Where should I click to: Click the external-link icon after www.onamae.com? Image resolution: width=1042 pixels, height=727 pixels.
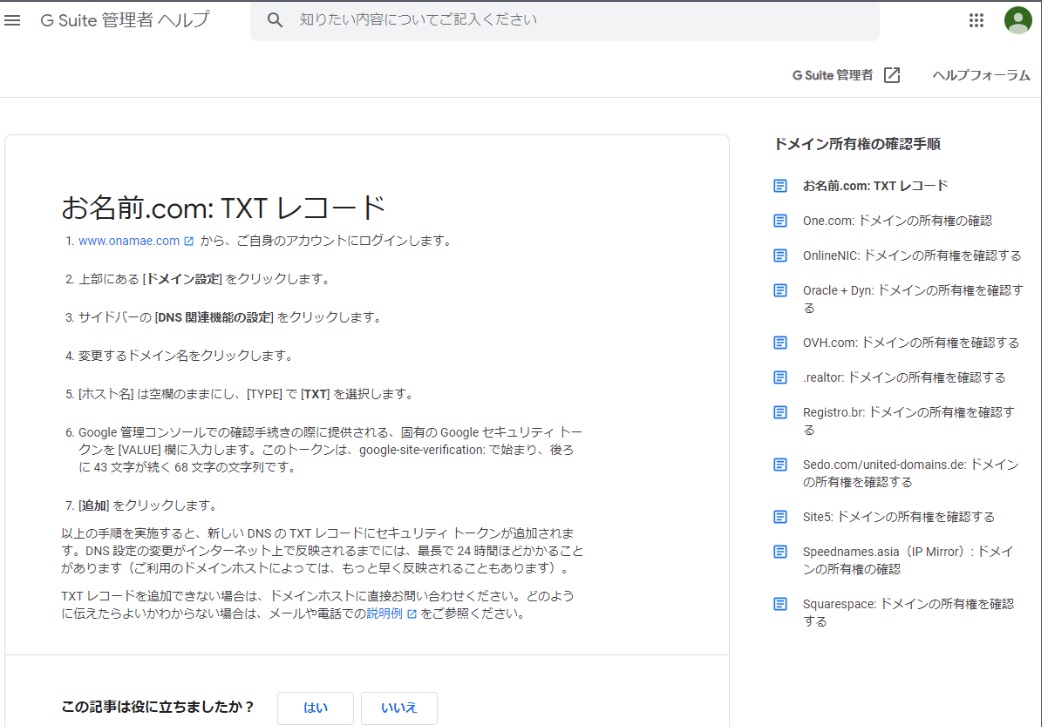186,240
